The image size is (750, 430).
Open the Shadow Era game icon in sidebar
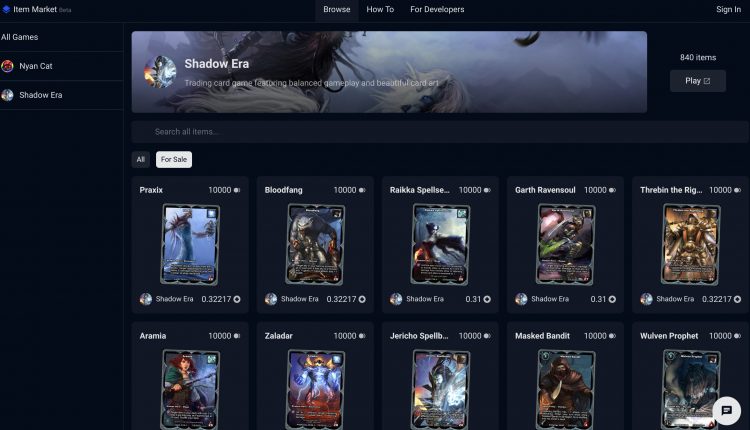pos(7,95)
